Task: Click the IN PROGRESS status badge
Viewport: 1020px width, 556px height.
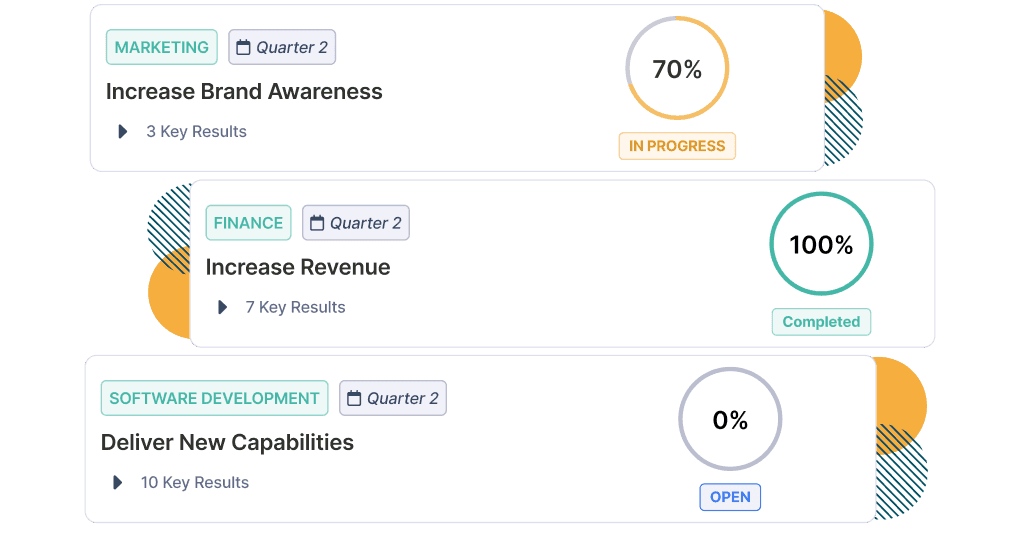Action: (677, 146)
